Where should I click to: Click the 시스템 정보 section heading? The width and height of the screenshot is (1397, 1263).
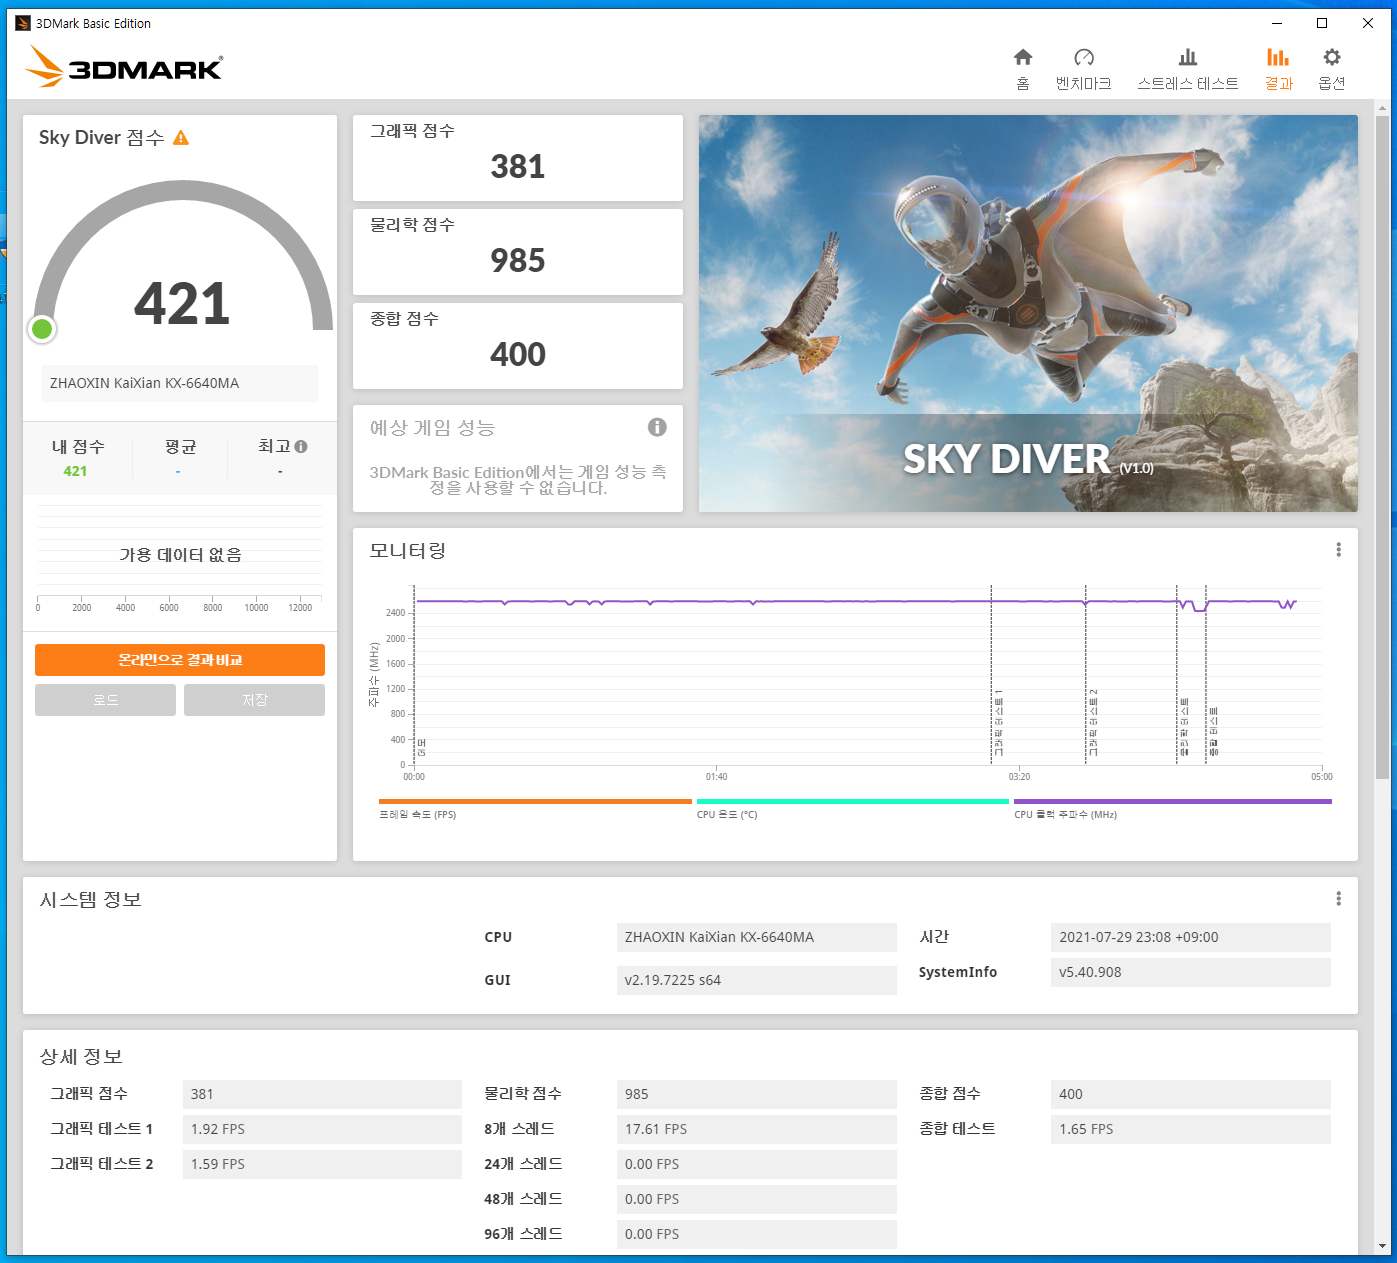(90, 899)
